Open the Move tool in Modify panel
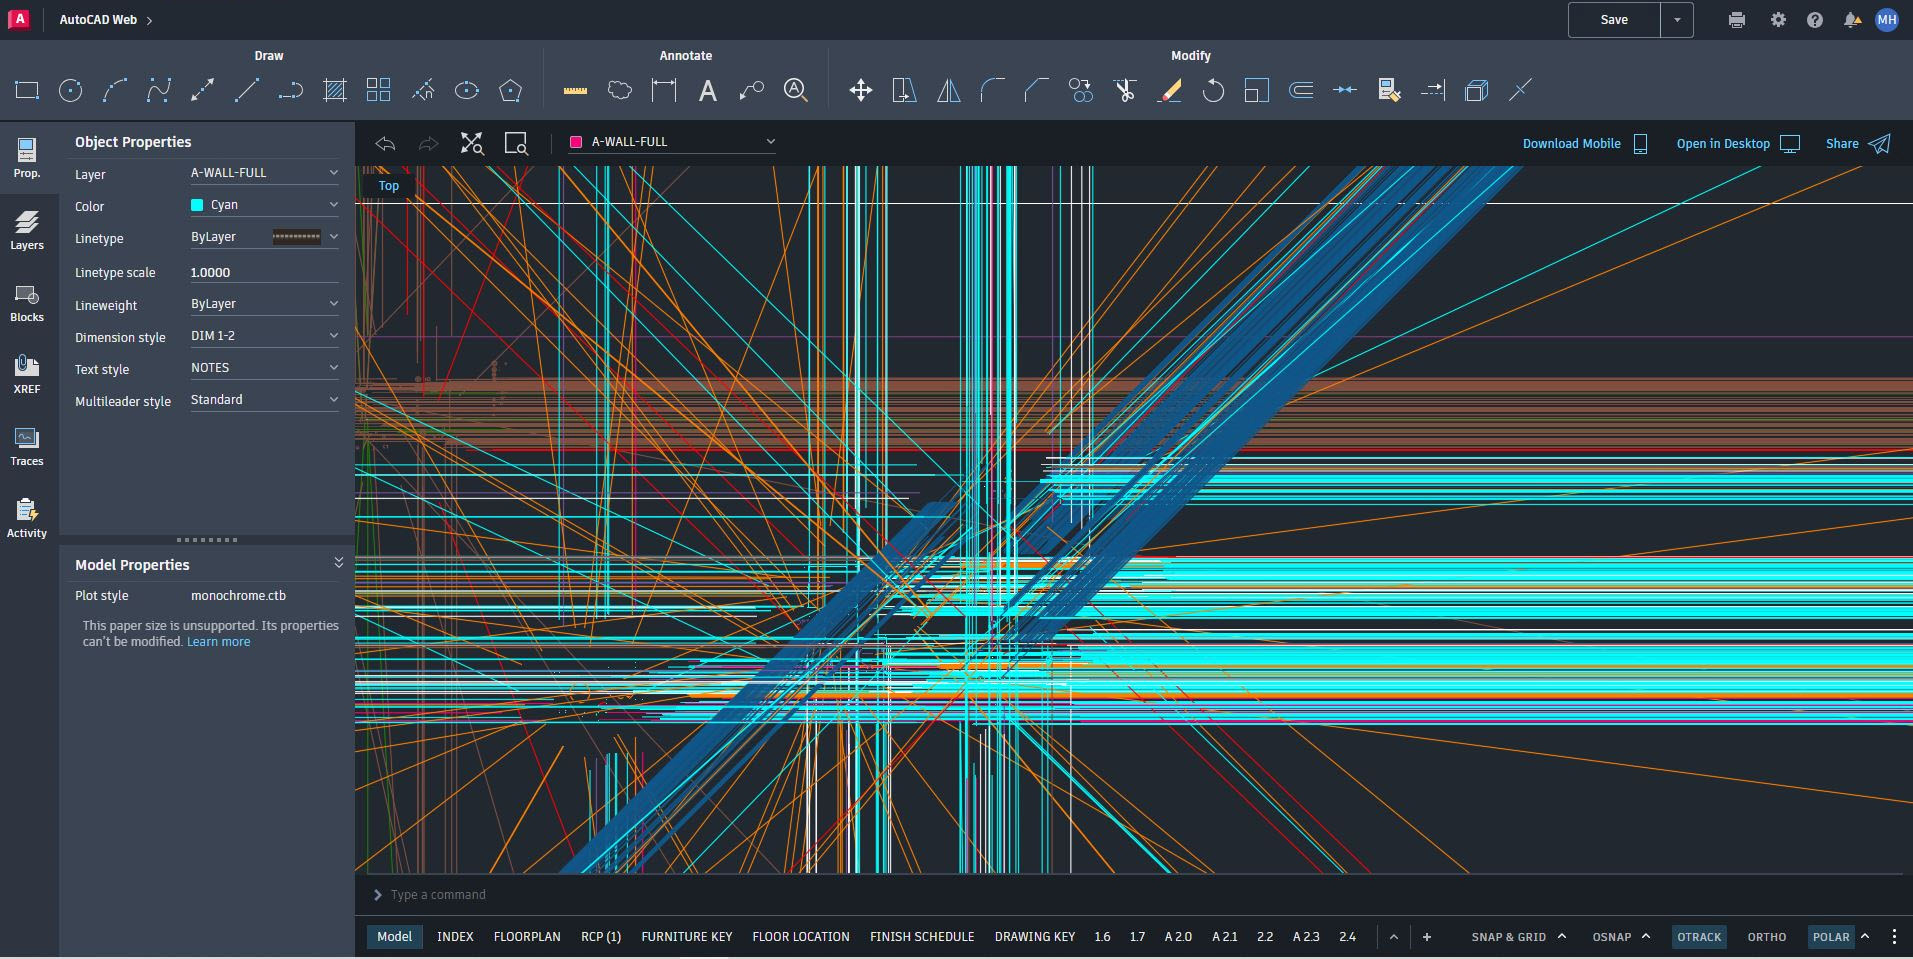The image size is (1913, 959). 859,90
